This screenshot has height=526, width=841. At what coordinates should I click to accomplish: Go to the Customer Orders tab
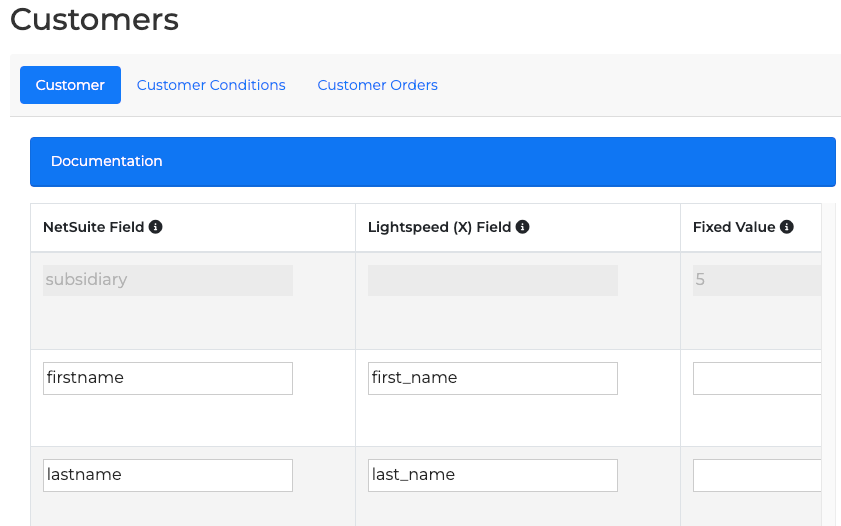377,85
